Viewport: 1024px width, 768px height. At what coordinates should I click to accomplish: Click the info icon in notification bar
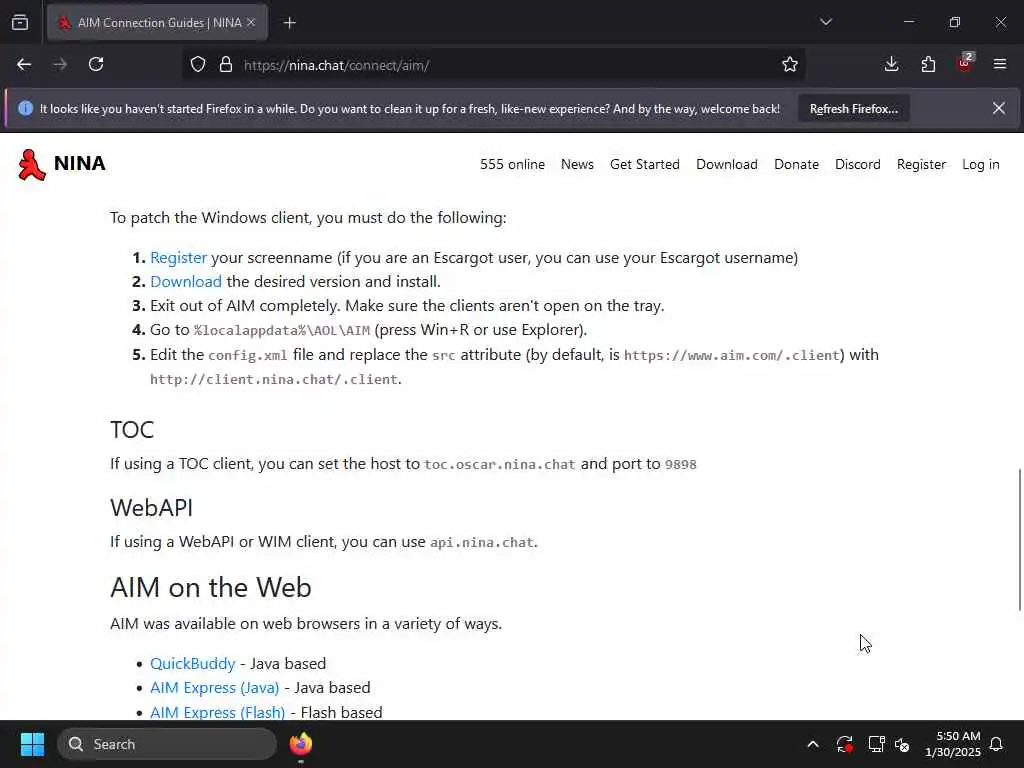pos(25,108)
